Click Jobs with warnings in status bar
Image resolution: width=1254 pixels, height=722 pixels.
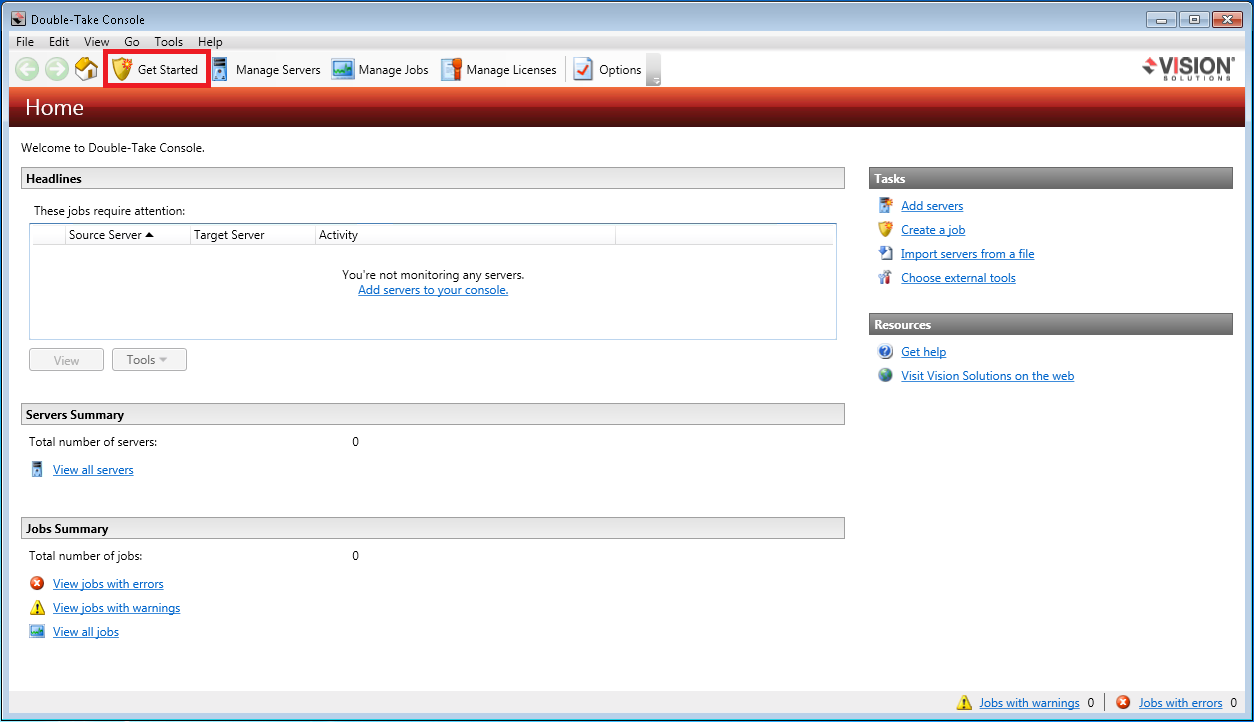tap(1029, 703)
